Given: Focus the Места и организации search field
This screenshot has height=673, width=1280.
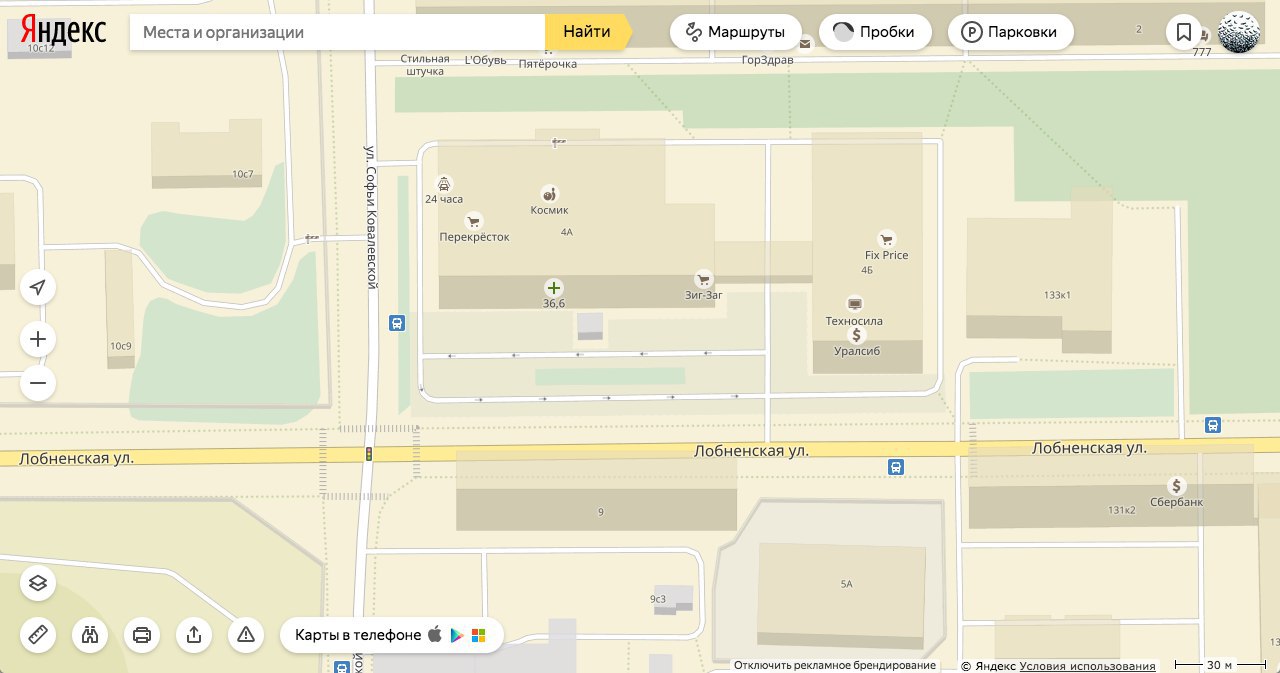Looking at the screenshot, I should tap(337, 32).
